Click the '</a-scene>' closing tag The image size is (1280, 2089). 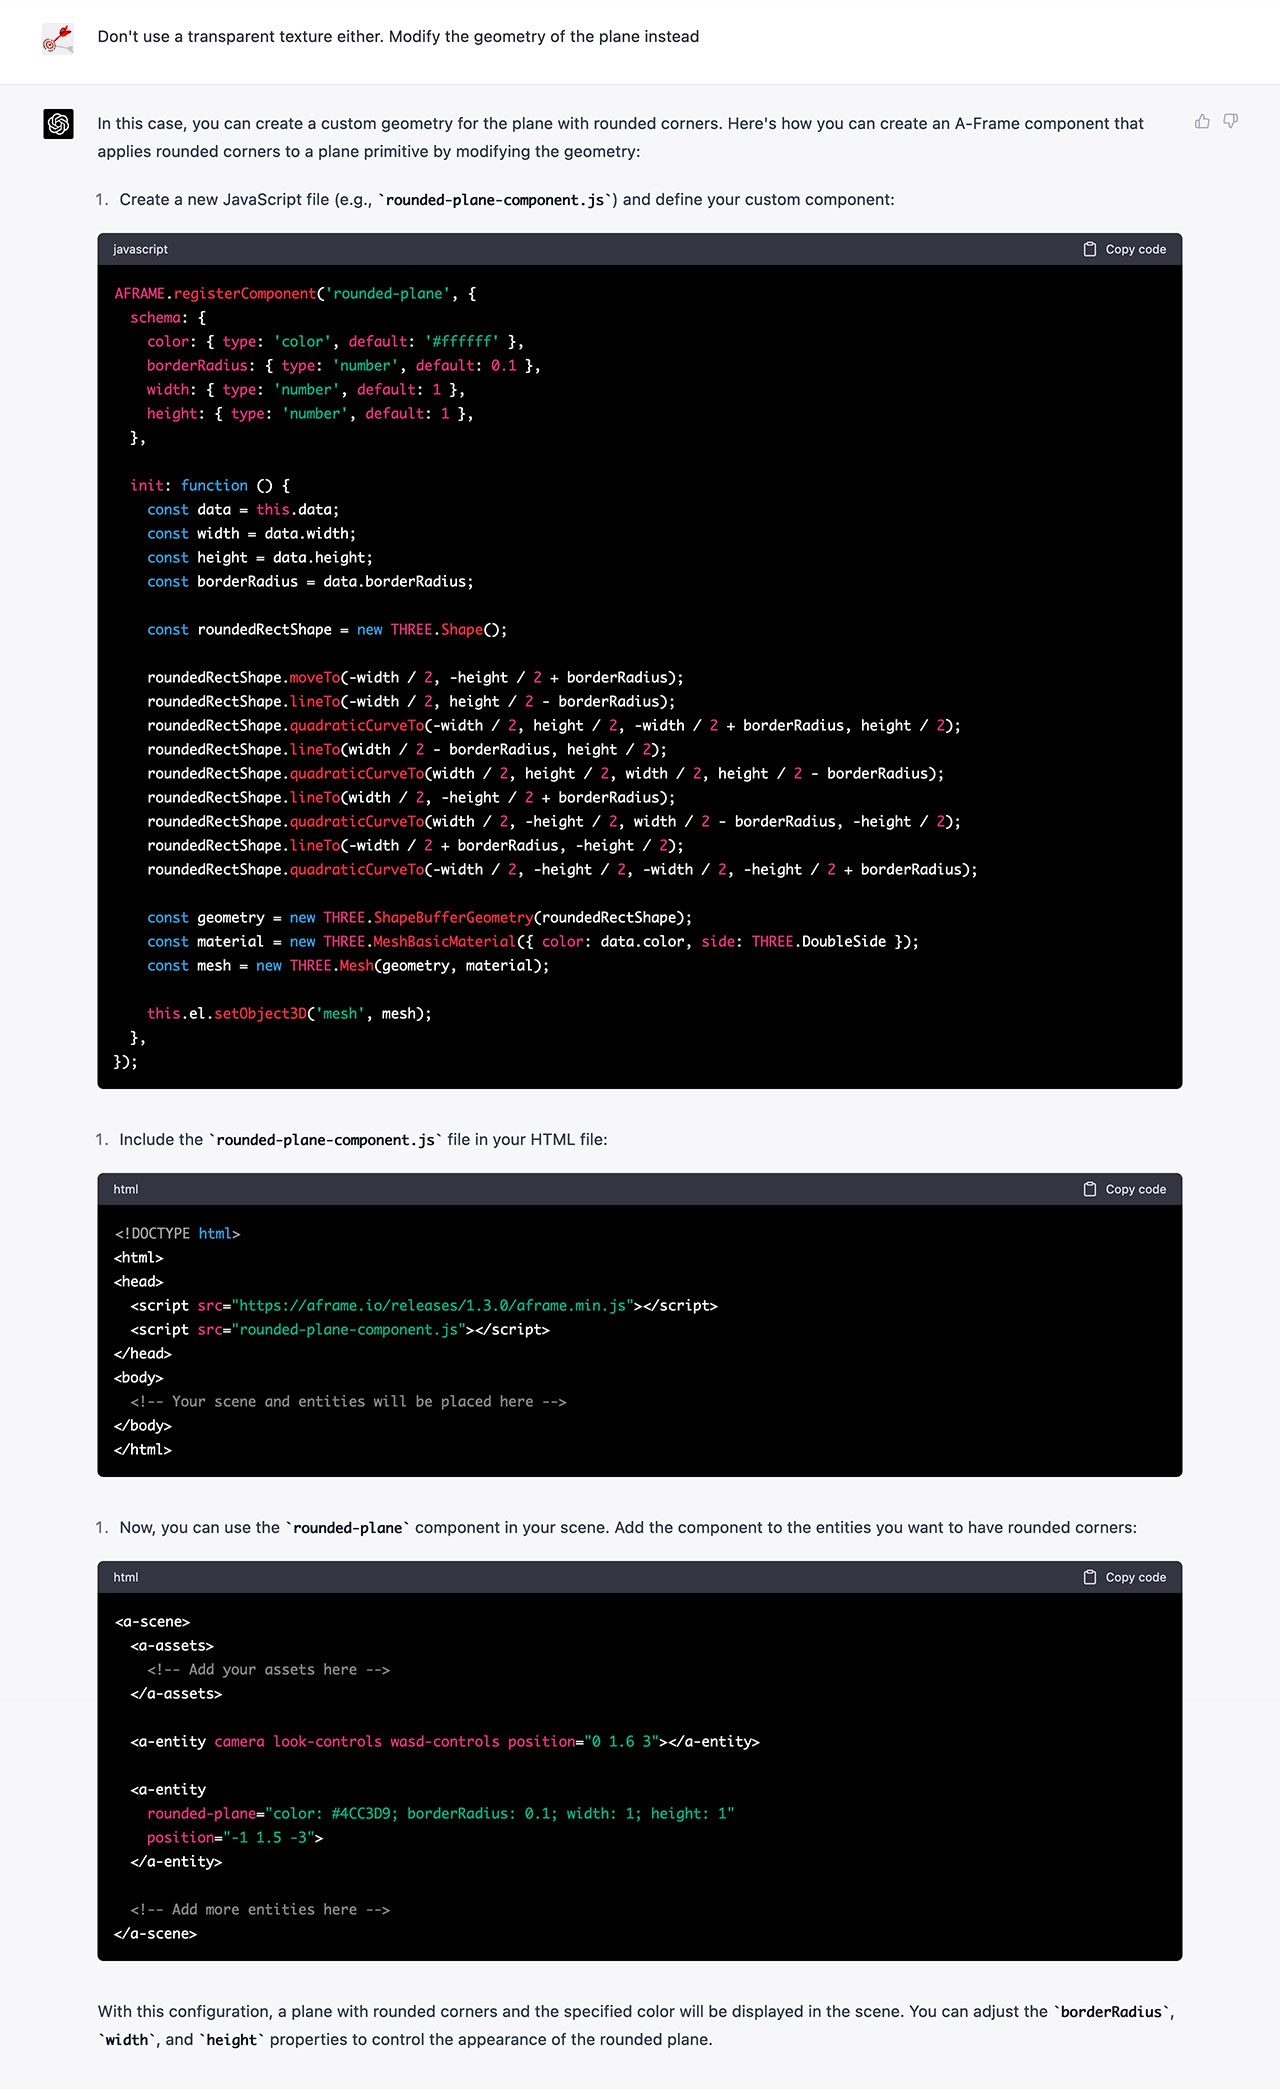pos(155,1934)
